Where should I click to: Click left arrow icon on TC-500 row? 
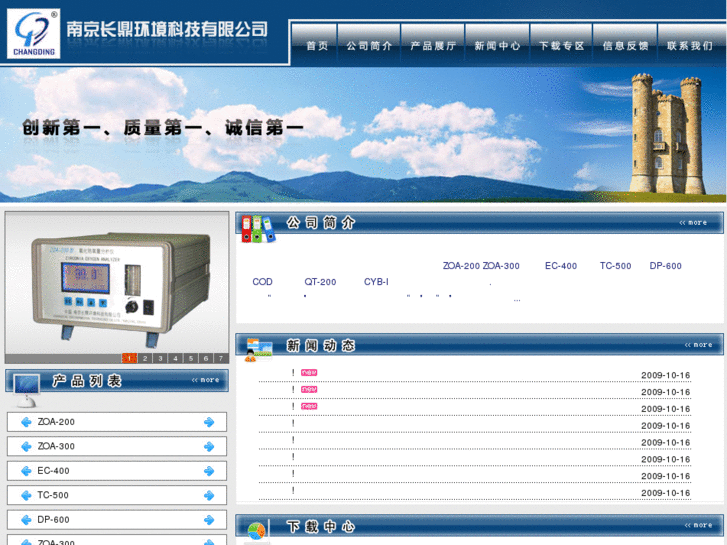(26, 496)
